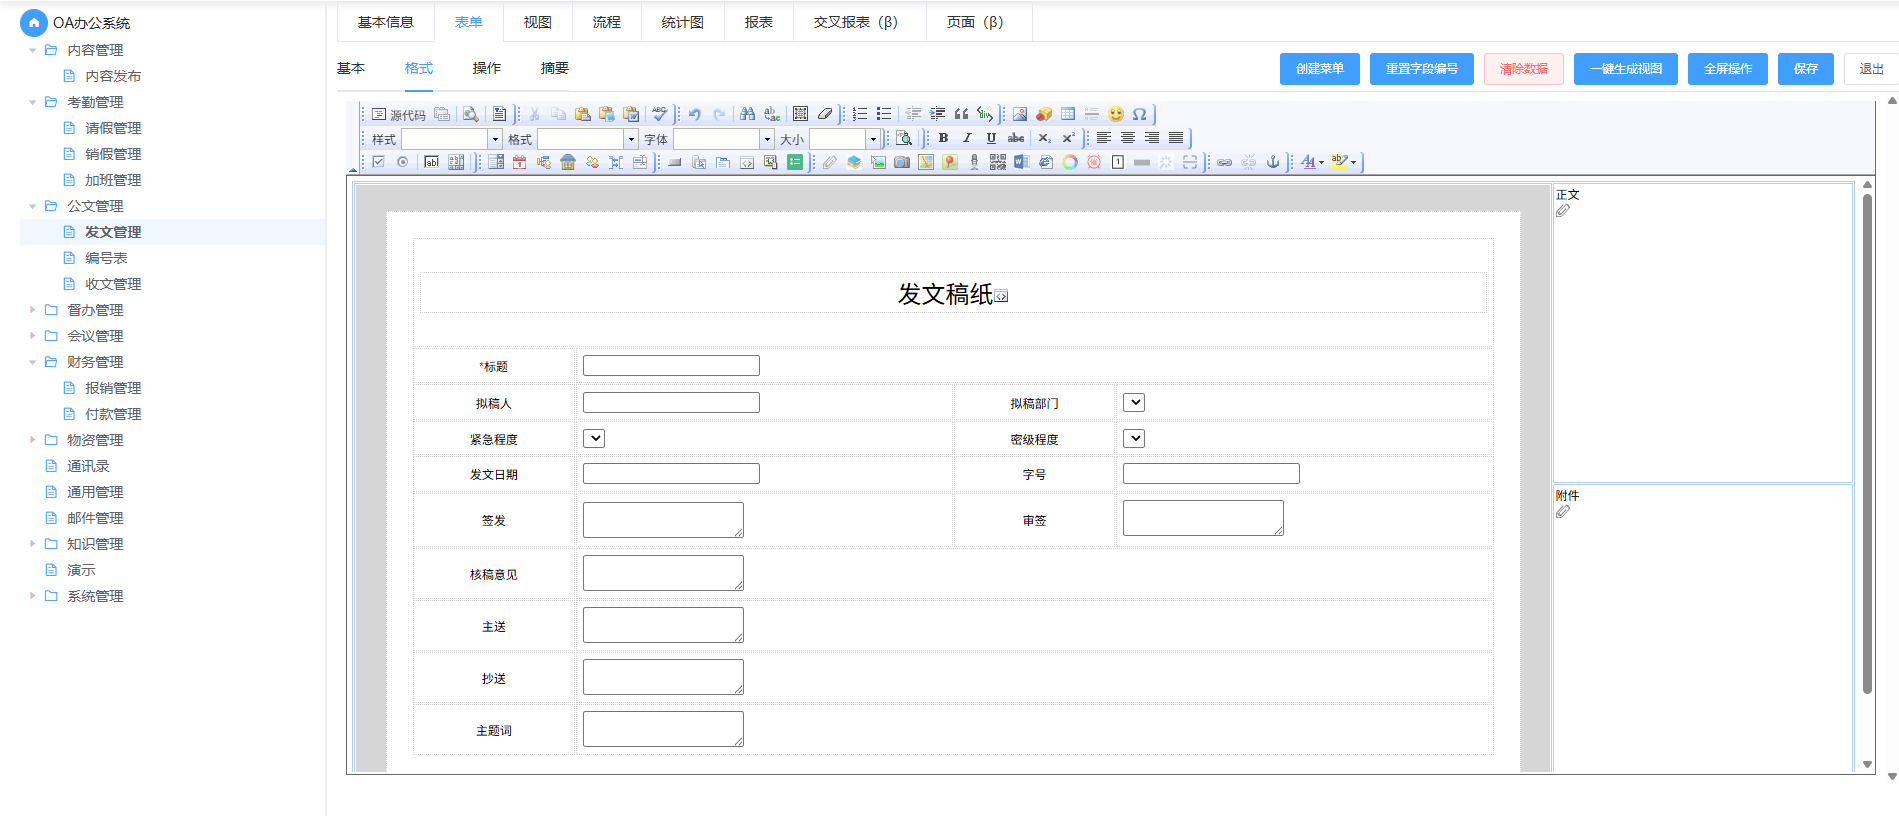Viewport: 1899px width, 816px height.
Task: Click the find binoculars icon
Action: pyautogui.click(x=748, y=114)
